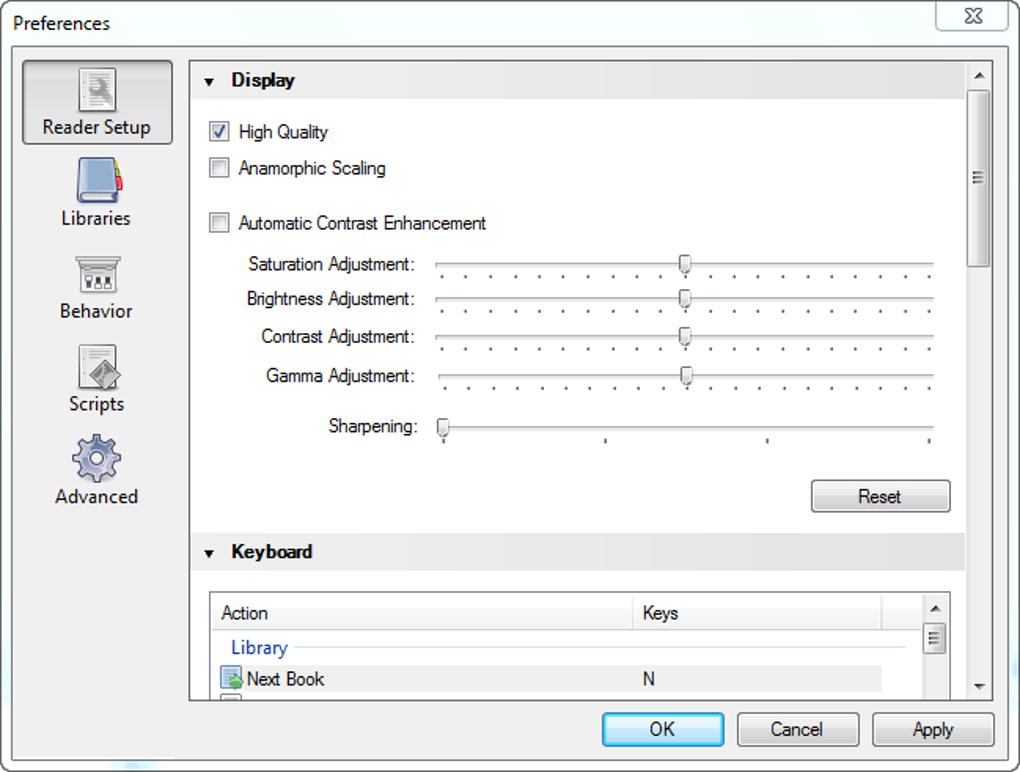Click the Brightness Adjustment slider handle

coord(684,299)
